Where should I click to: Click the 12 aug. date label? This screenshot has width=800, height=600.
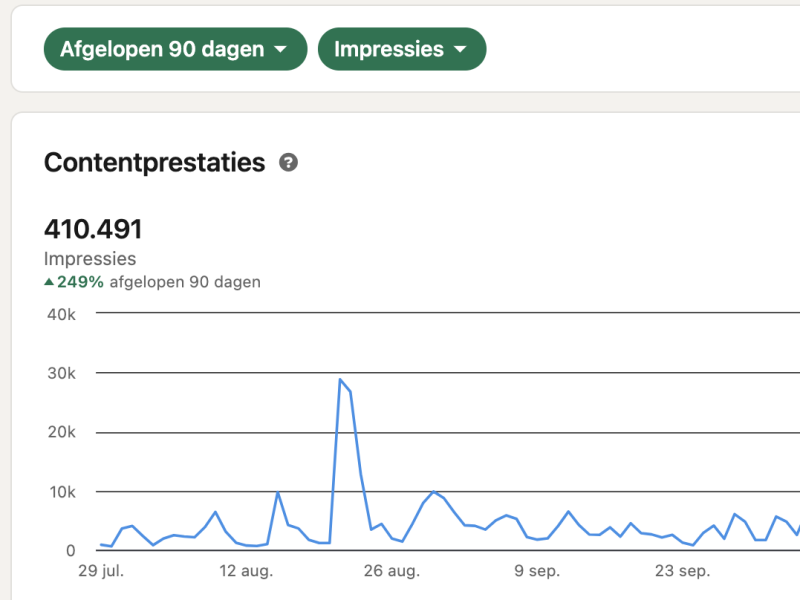(x=245, y=572)
